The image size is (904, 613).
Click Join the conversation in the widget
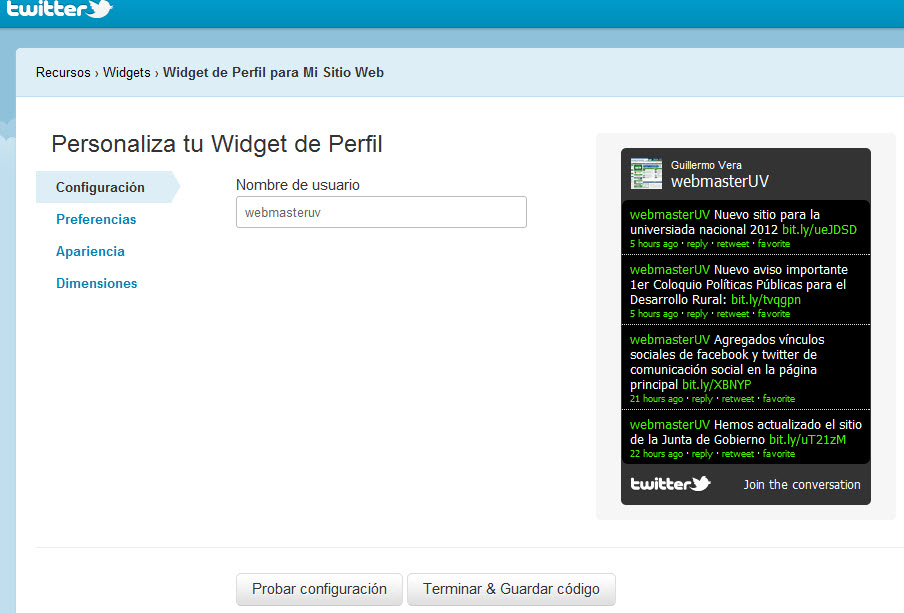coord(801,485)
